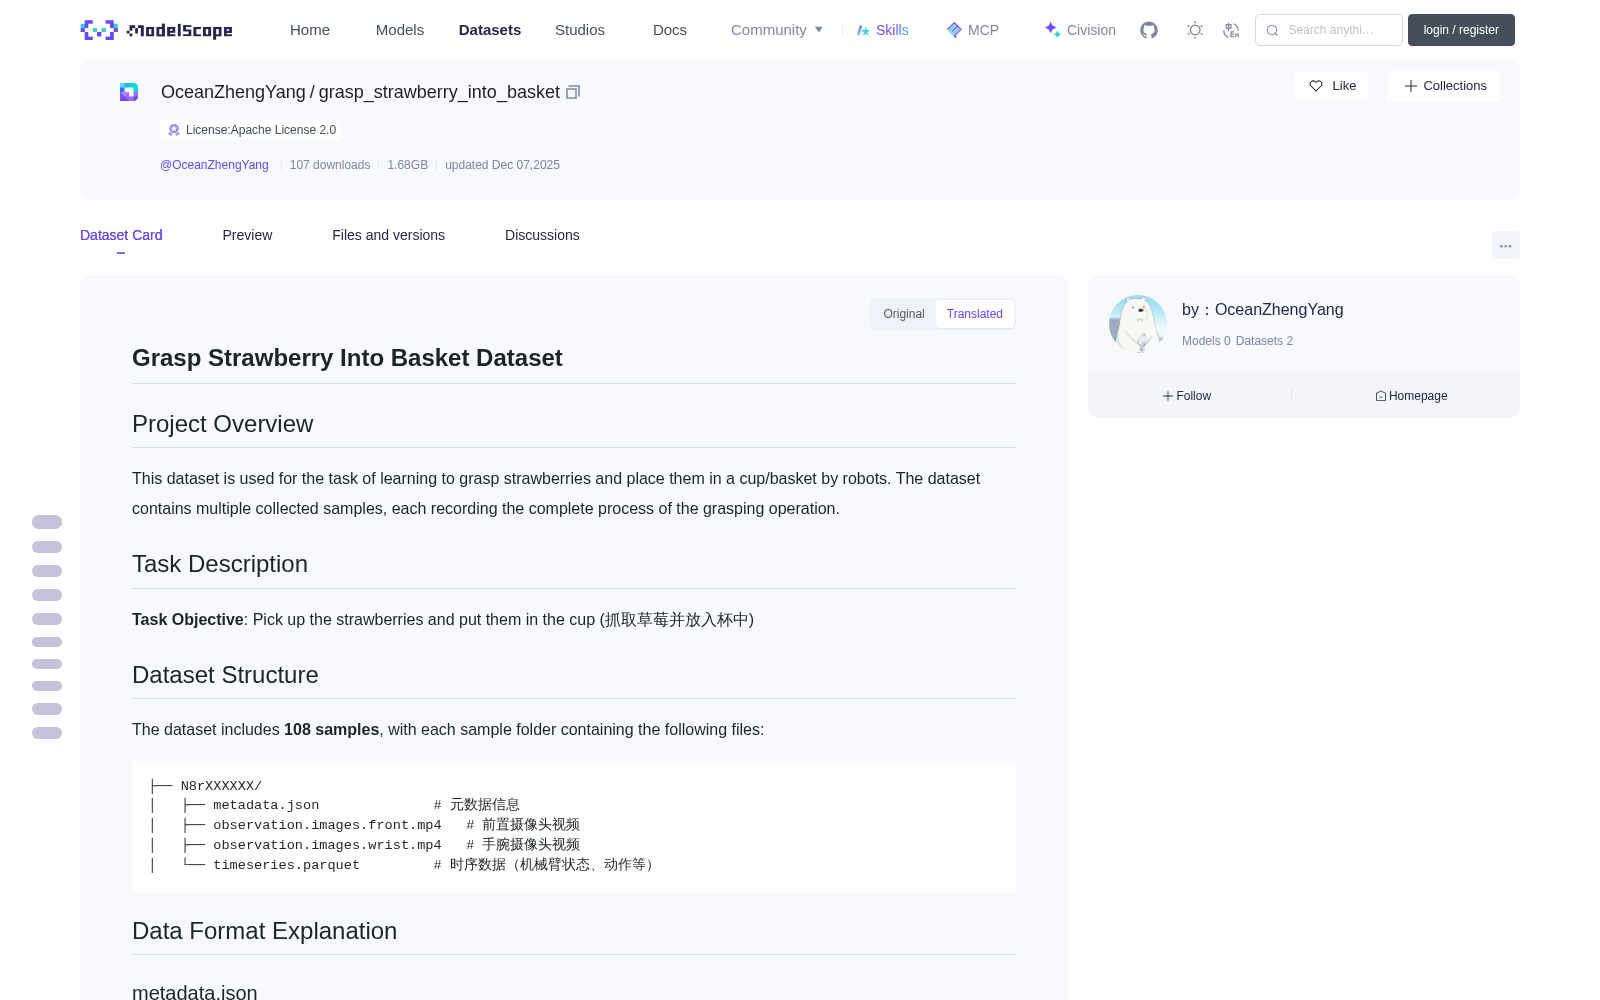
Task: Click the by：OceanZhengYang author name
Action: (1263, 310)
